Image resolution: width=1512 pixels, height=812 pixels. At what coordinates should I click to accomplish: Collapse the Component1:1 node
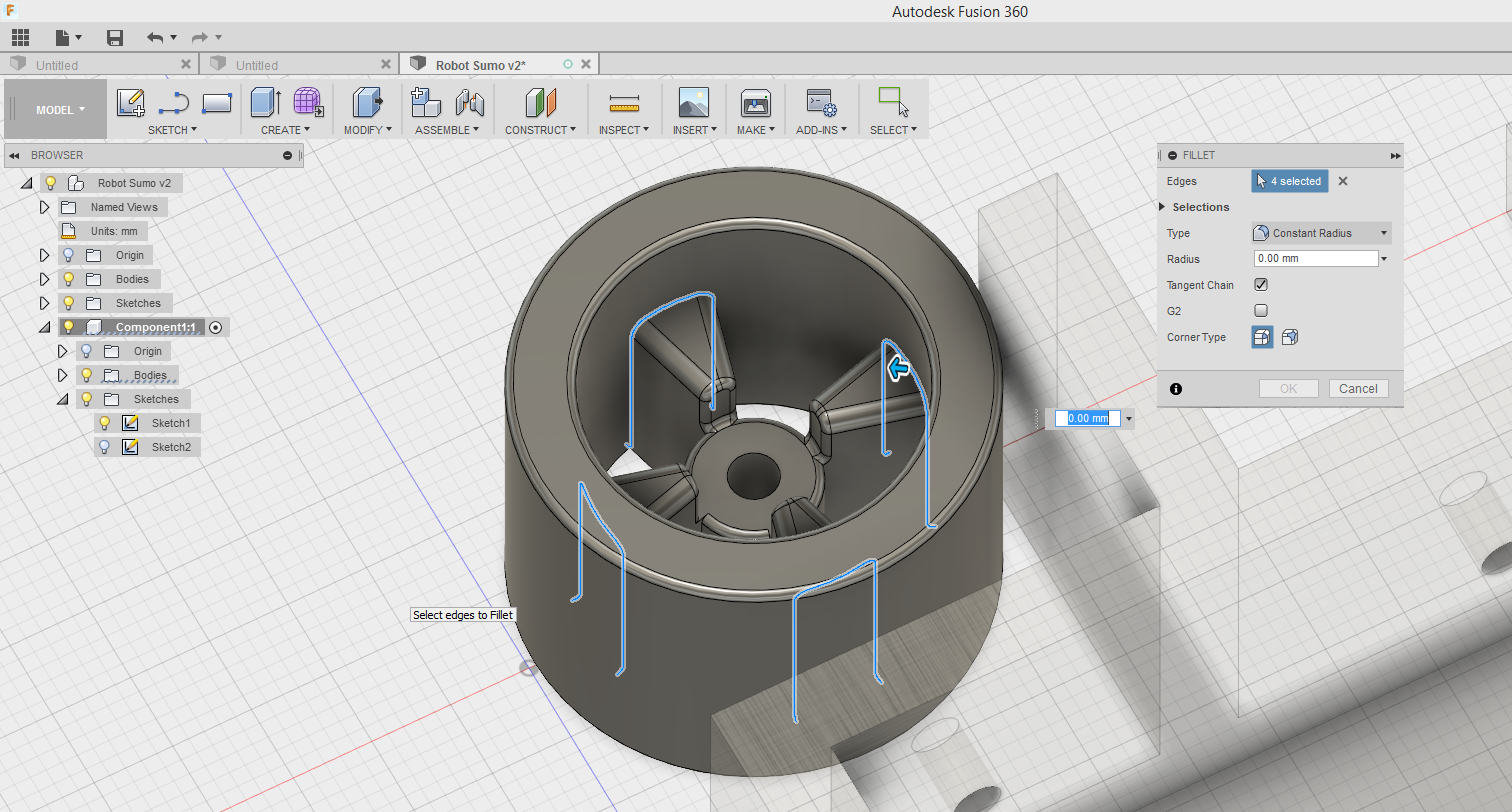click(x=44, y=327)
